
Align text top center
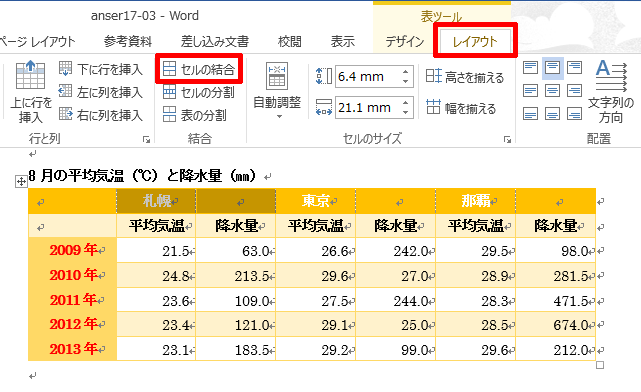pyautogui.click(x=552, y=67)
